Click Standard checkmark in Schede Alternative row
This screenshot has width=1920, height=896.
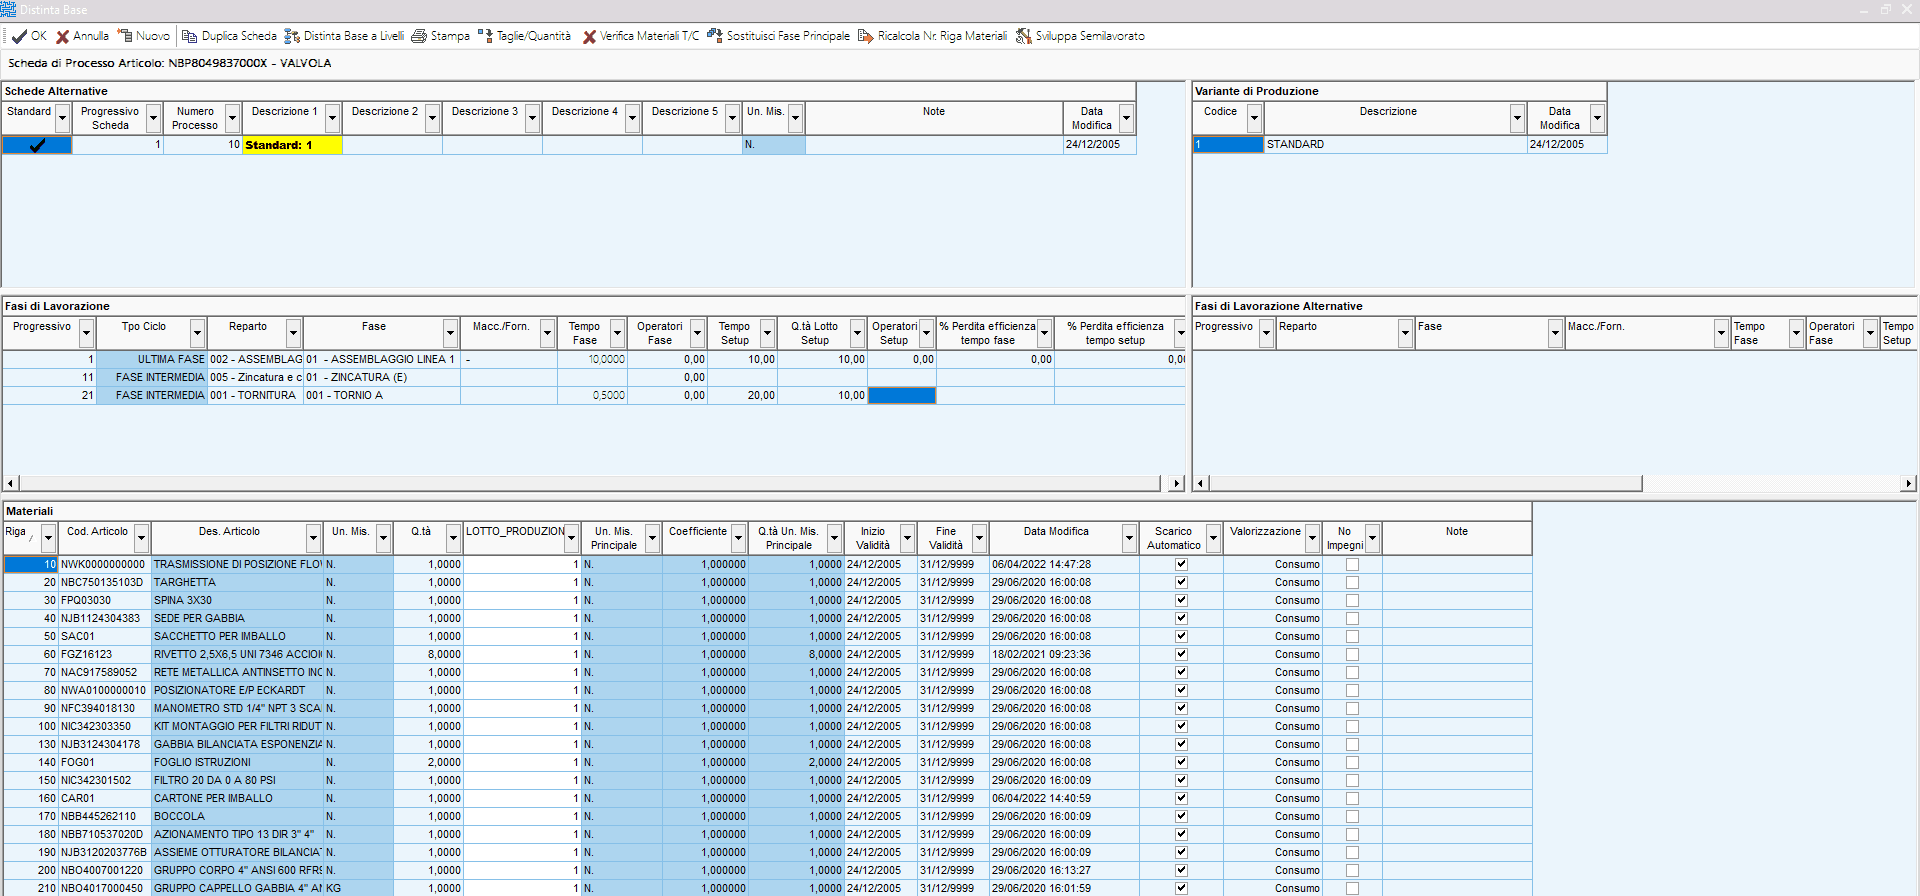pos(37,145)
